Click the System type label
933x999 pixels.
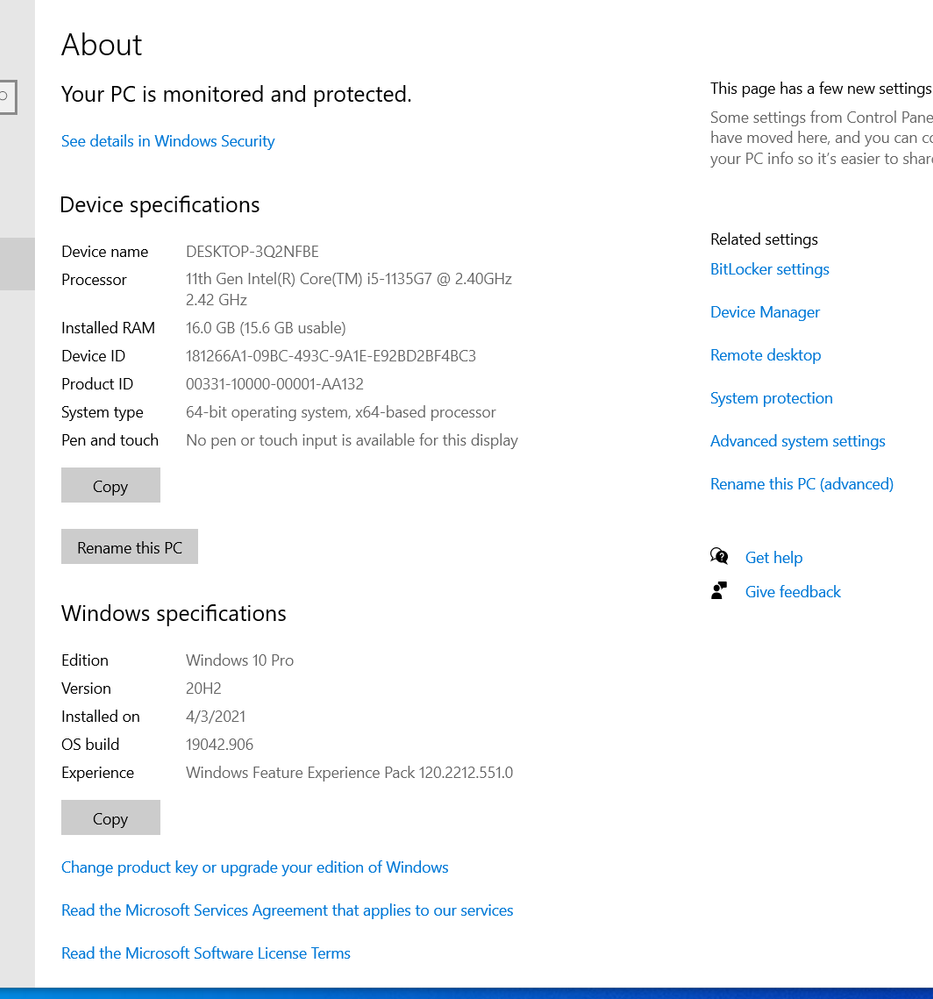pyautogui.click(x=102, y=412)
